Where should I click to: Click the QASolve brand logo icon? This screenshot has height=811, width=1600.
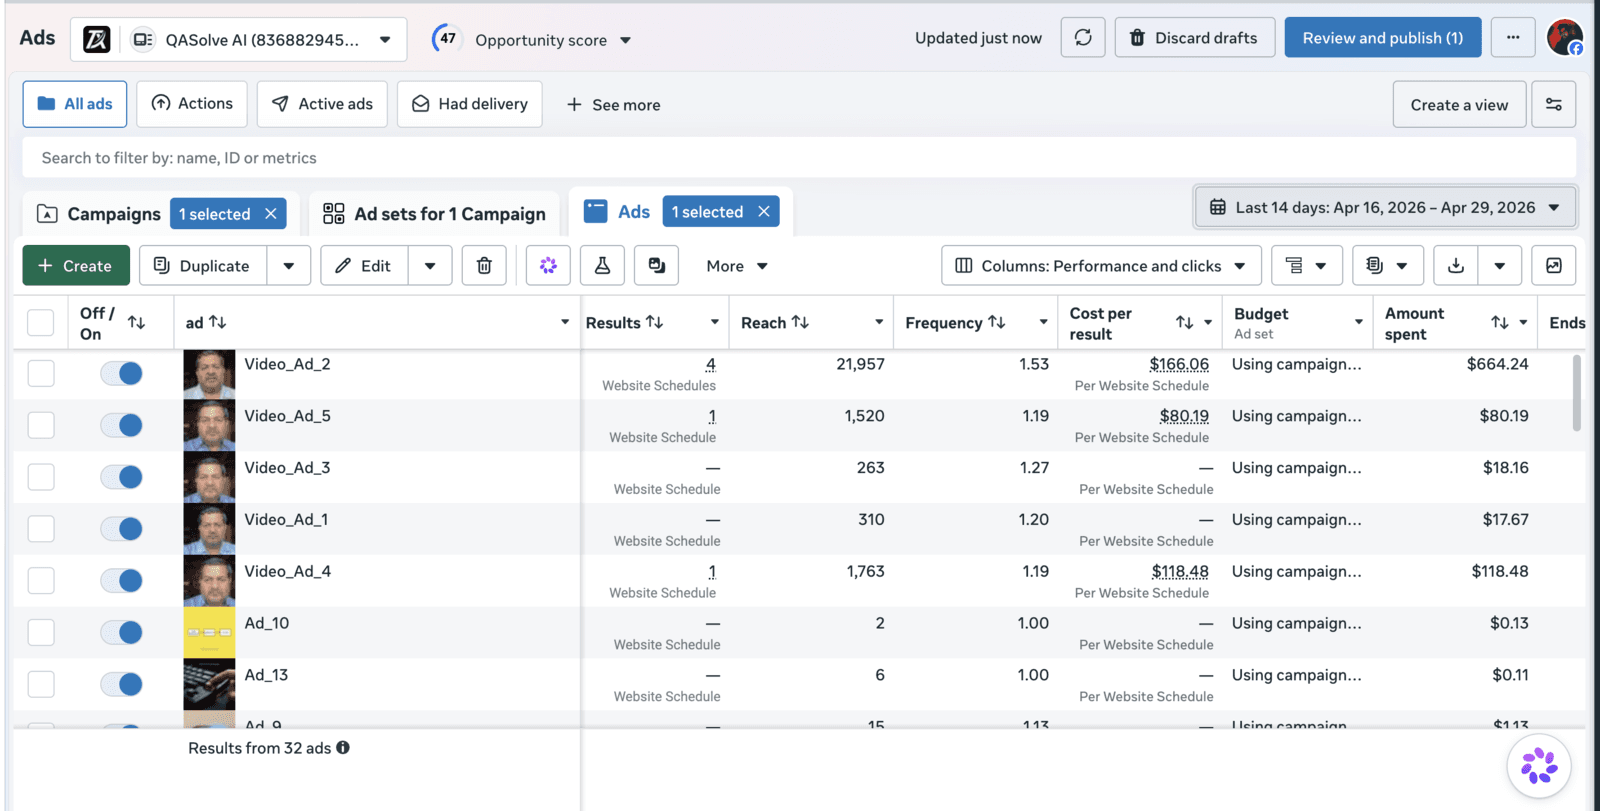(x=96, y=39)
